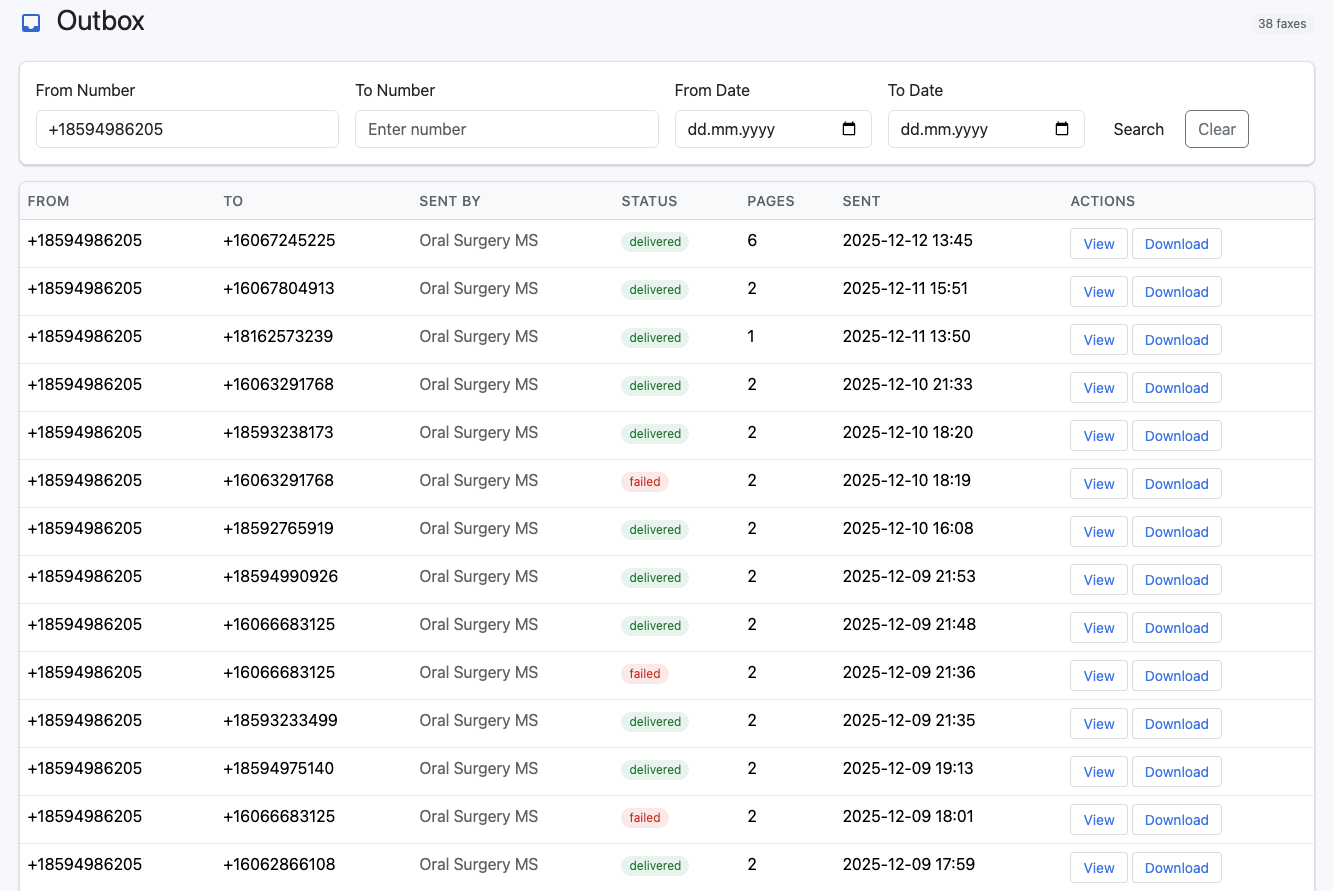Click the failed status badge at 2025-12-09 21:36

point(644,674)
